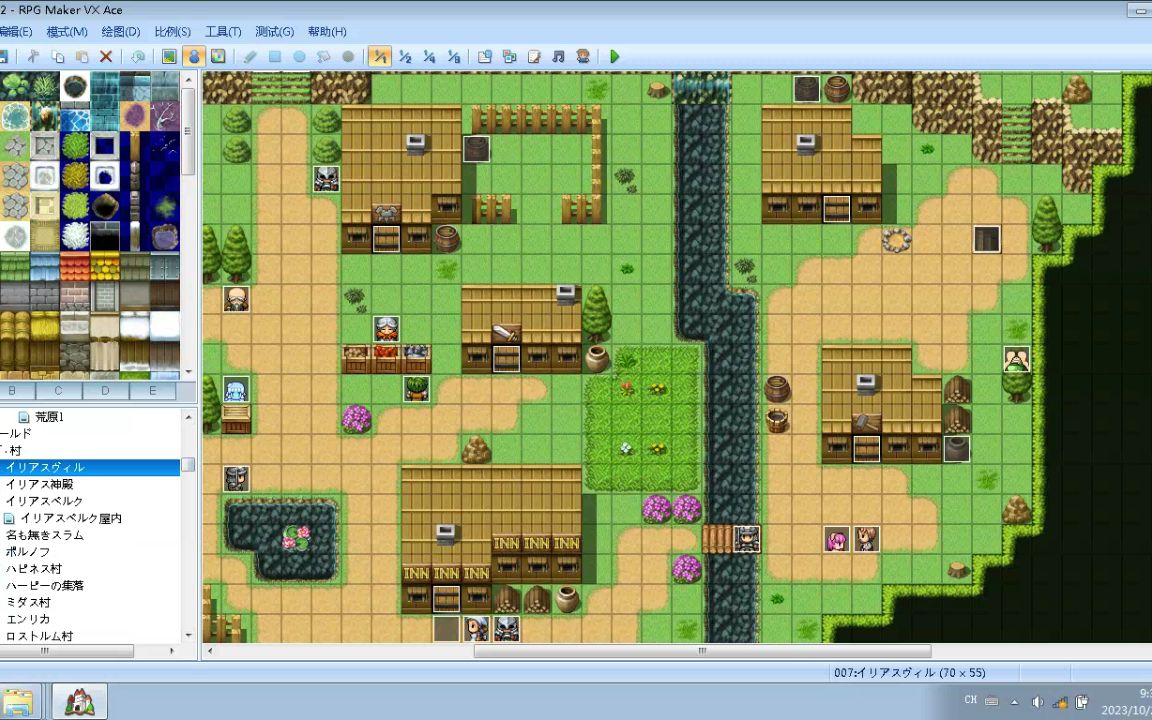The image size is (1152, 720).
Task: Switch to Map editing mode
Action: 169,57
